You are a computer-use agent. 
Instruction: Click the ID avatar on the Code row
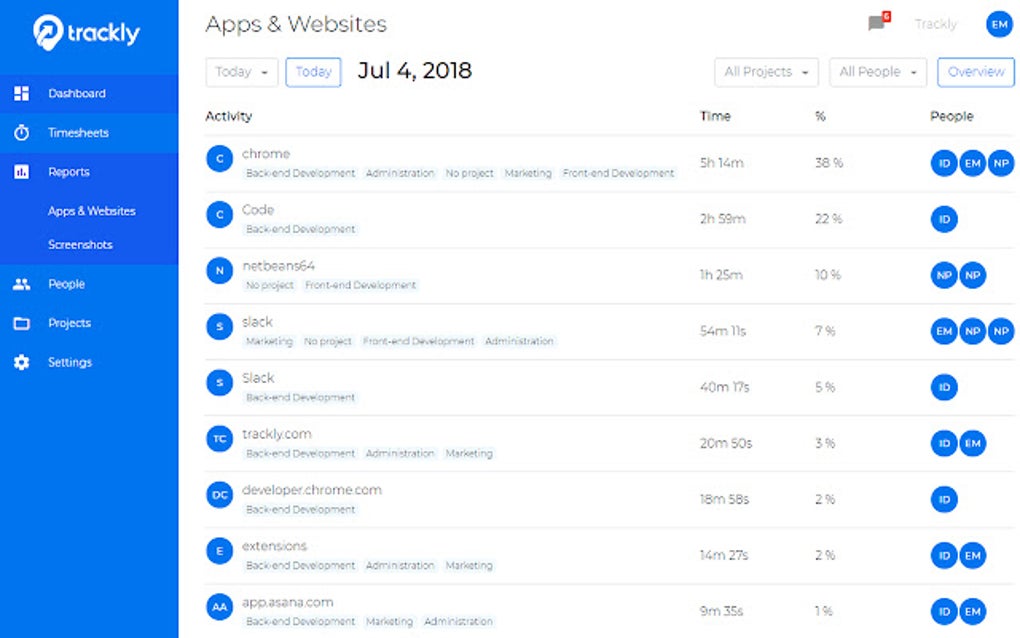[943, 218]
